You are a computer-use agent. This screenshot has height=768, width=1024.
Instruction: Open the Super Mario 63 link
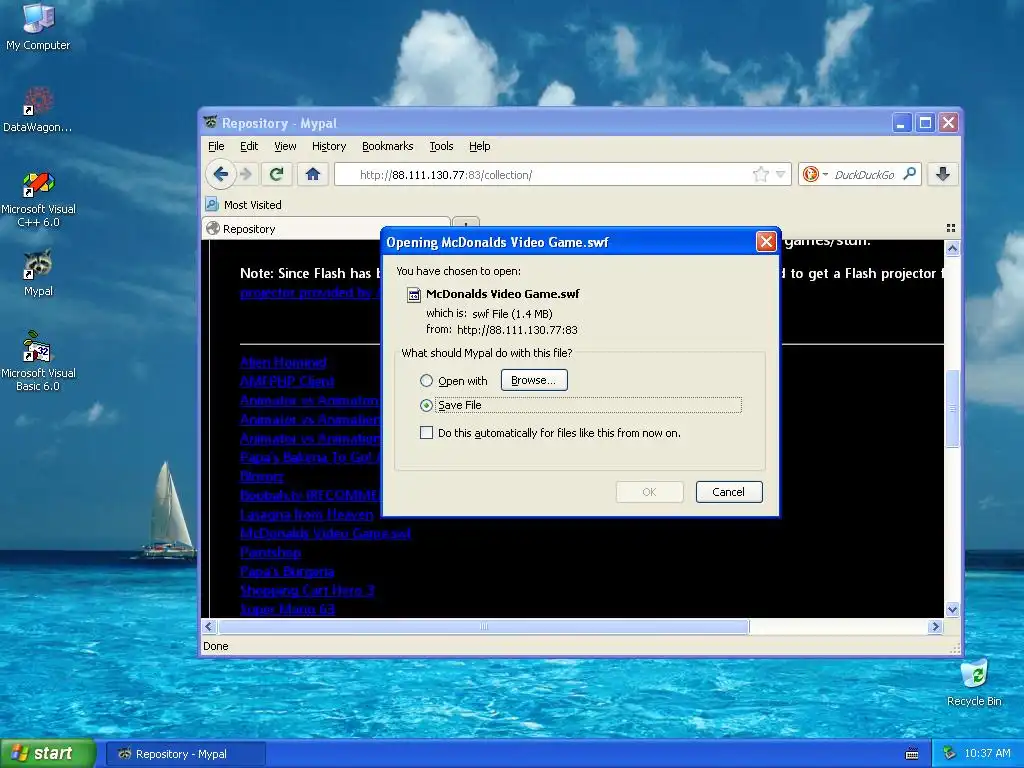coord(287,609)
